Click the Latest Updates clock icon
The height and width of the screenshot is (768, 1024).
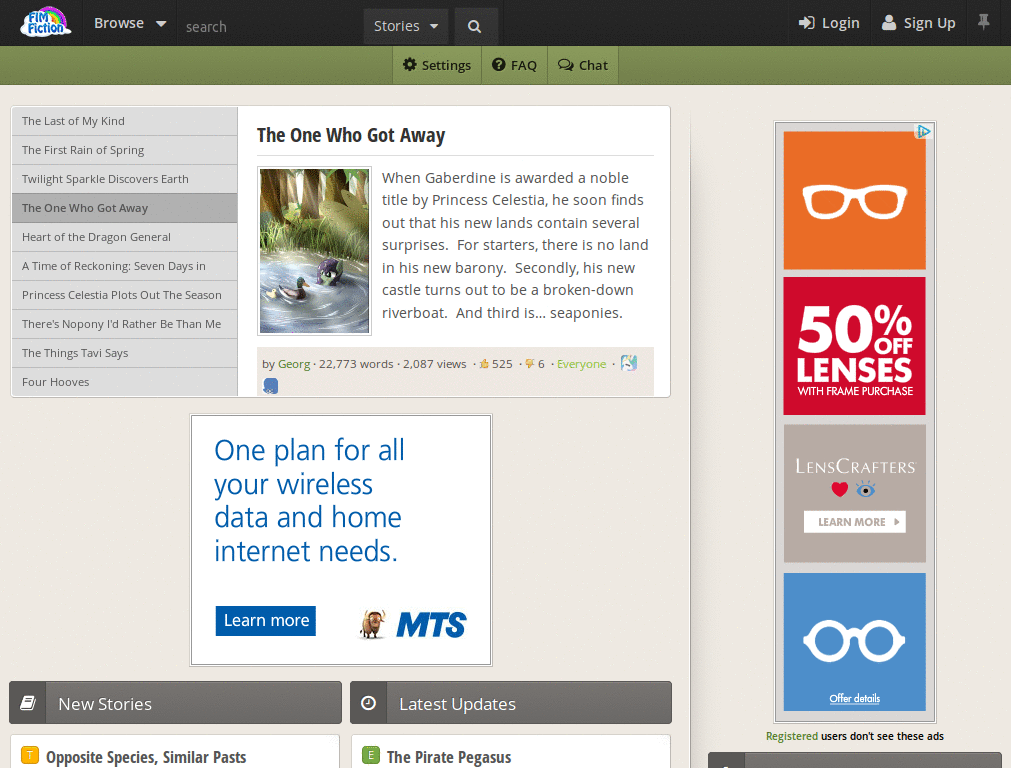(x=368, y=703)
